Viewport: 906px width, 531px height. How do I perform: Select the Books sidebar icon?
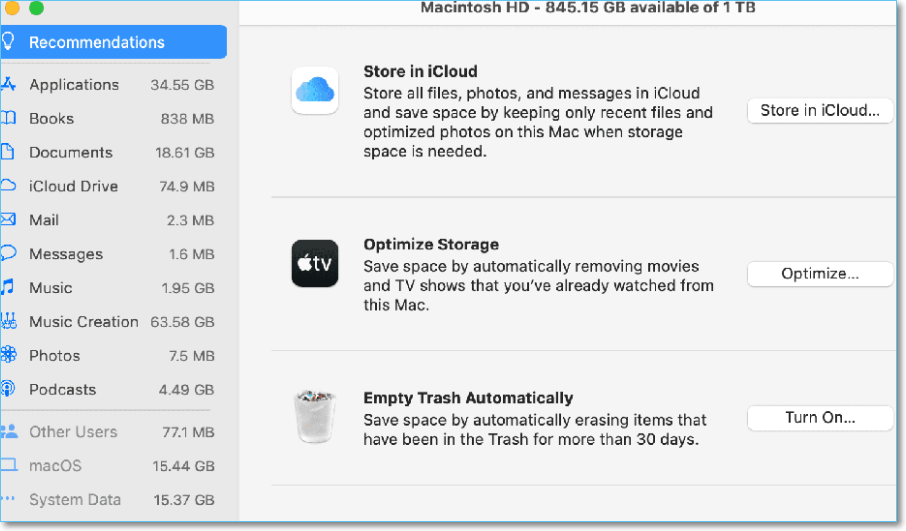pos(8,119)
